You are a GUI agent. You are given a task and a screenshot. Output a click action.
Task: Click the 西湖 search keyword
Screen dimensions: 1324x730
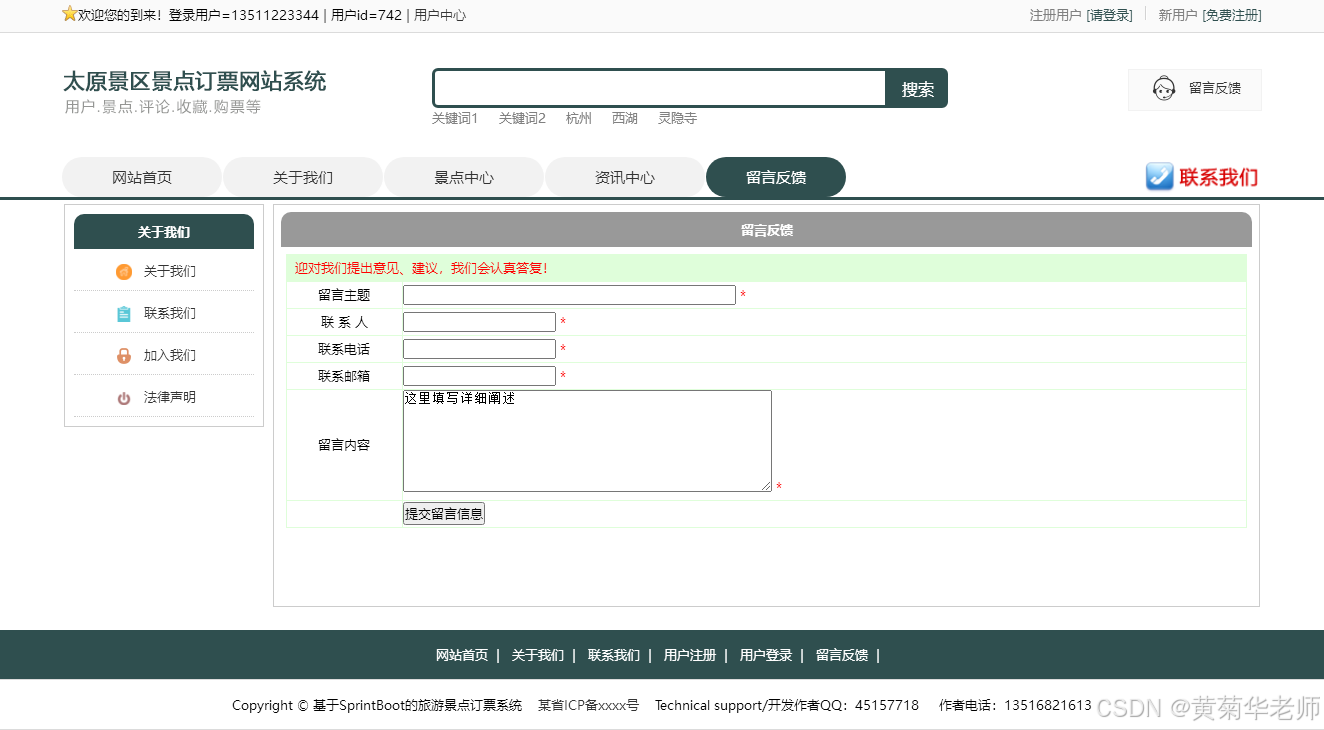(625, 118)
